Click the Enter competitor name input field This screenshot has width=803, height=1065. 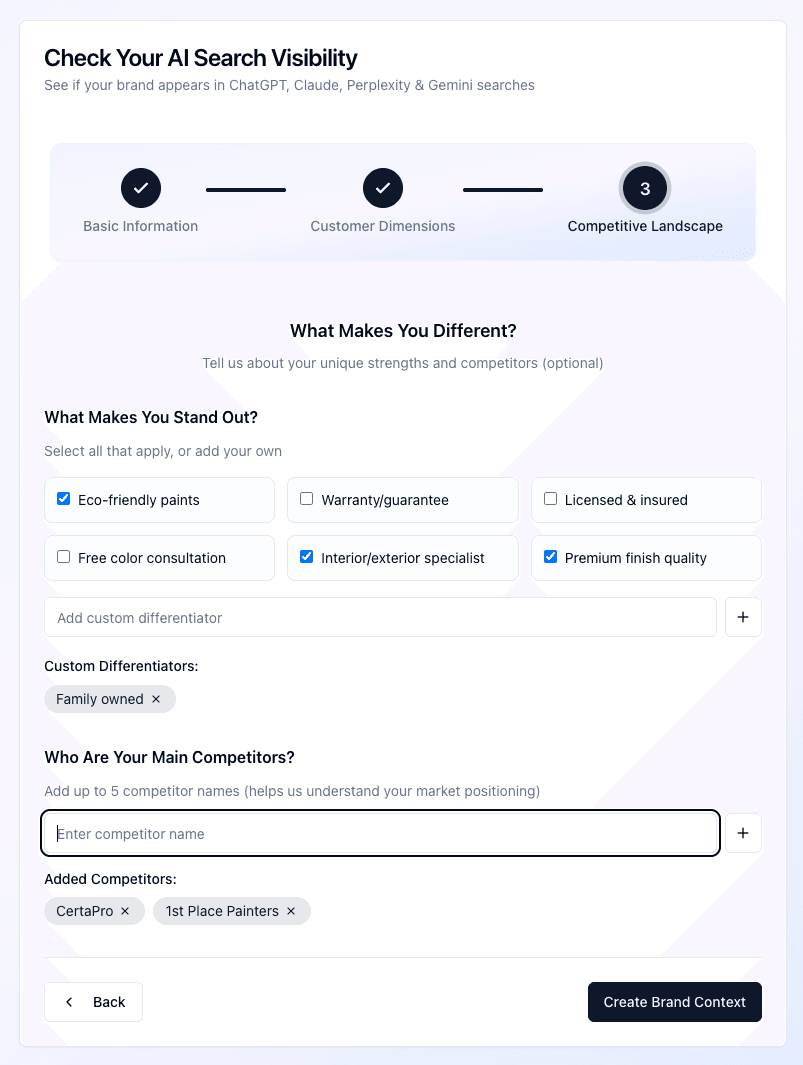tap(380, 832)
